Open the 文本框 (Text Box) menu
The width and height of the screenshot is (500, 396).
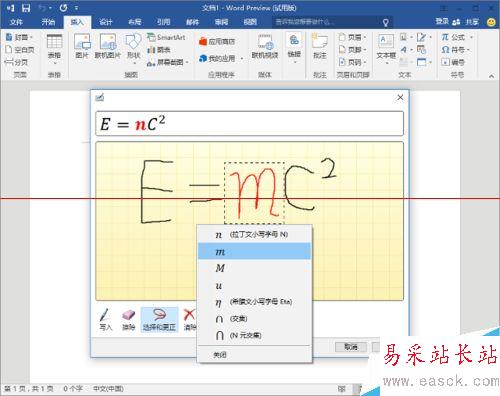[386, 49]
